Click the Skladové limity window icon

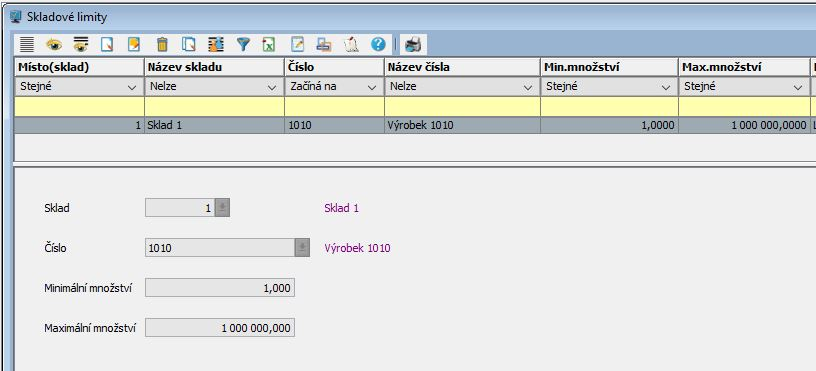click(16, 17)
